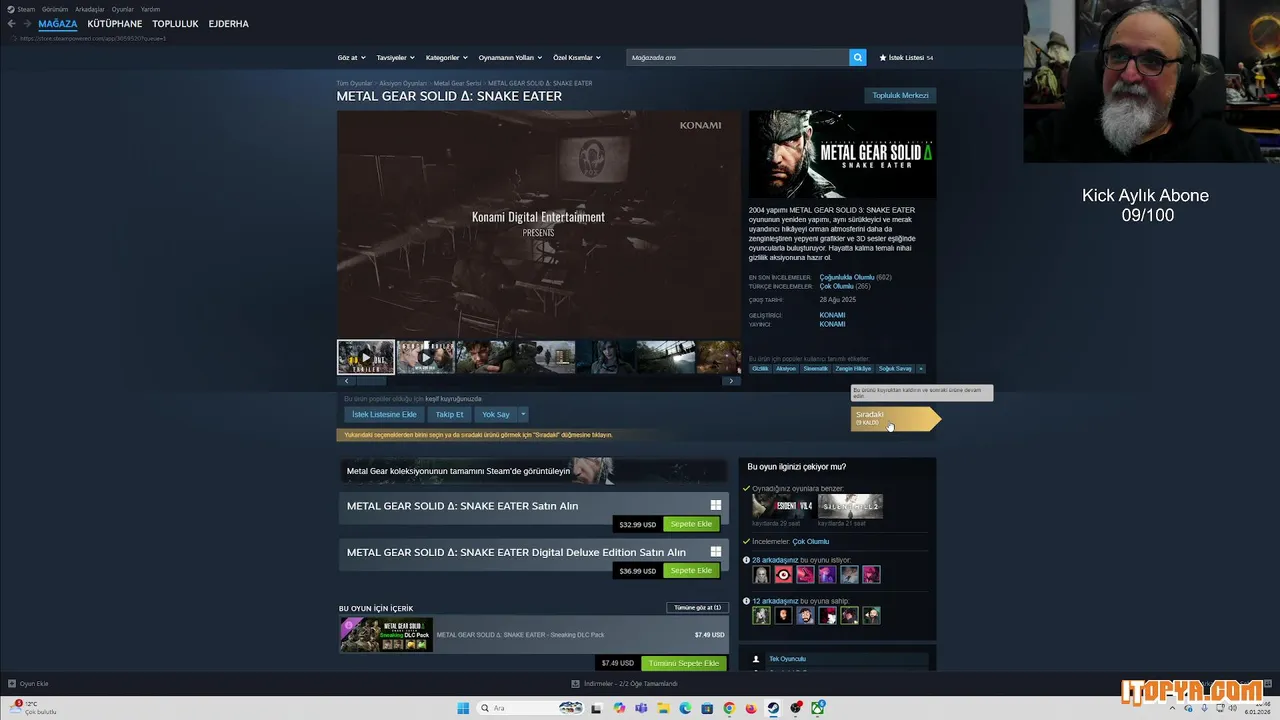Open Metal Gear collection banner
Screen dimensions: 1280x720
click(x=533, y=471)
